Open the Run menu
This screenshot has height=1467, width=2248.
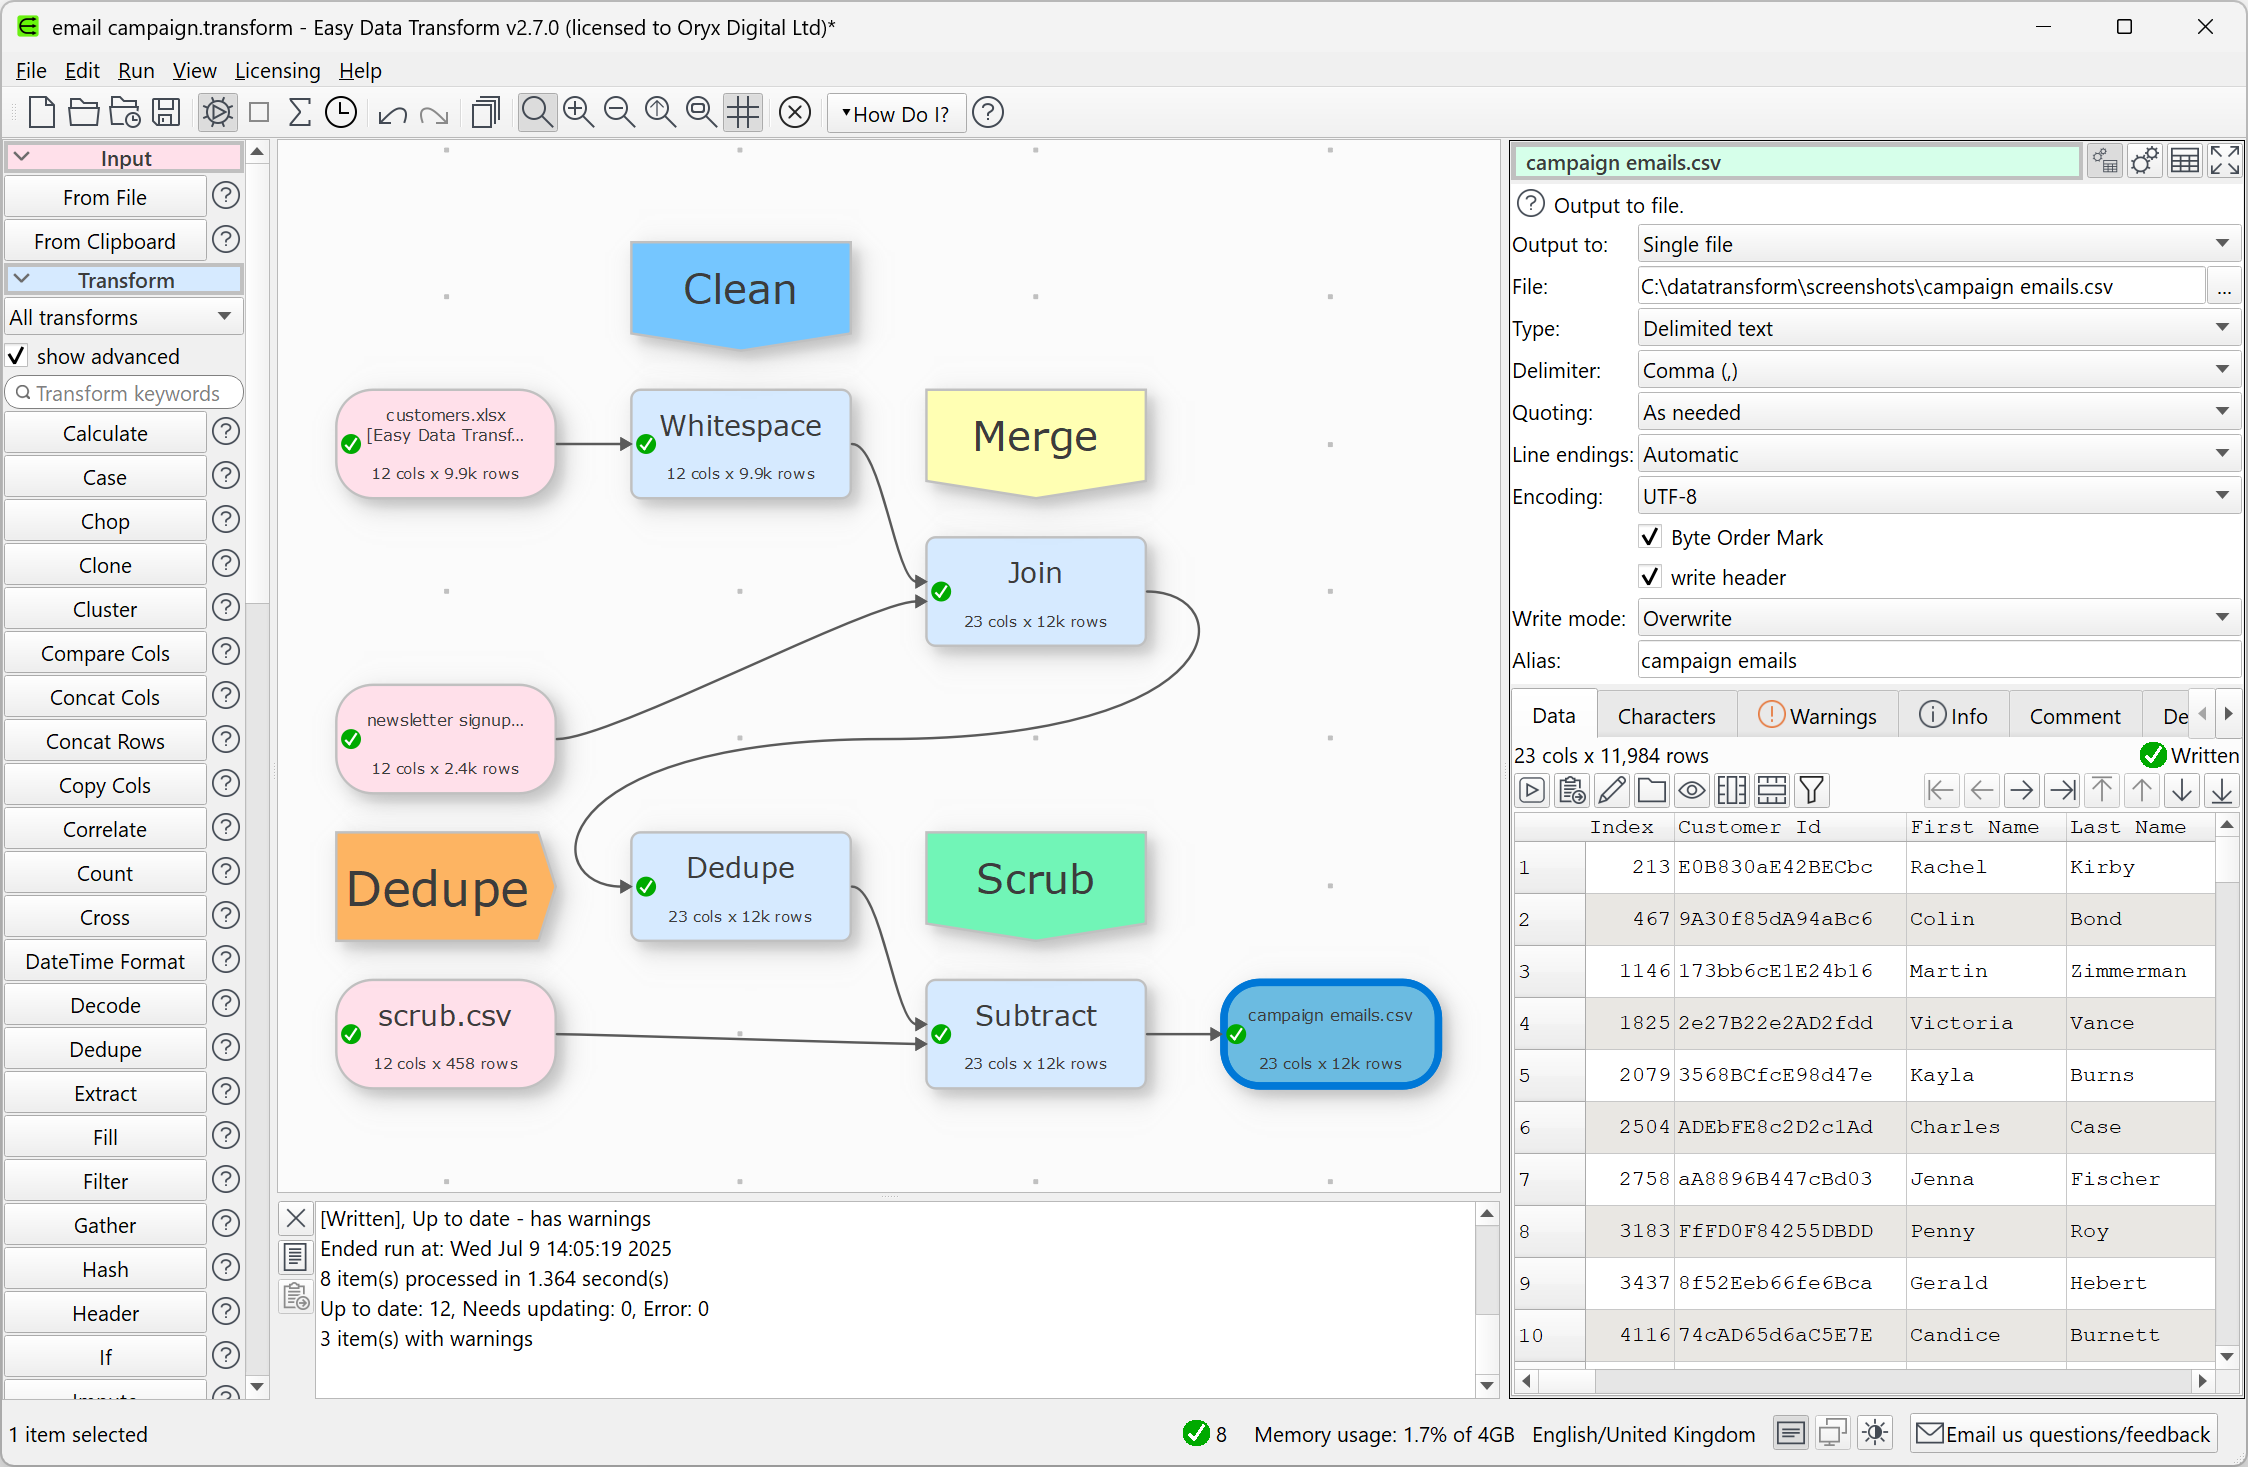coord(136,70)
